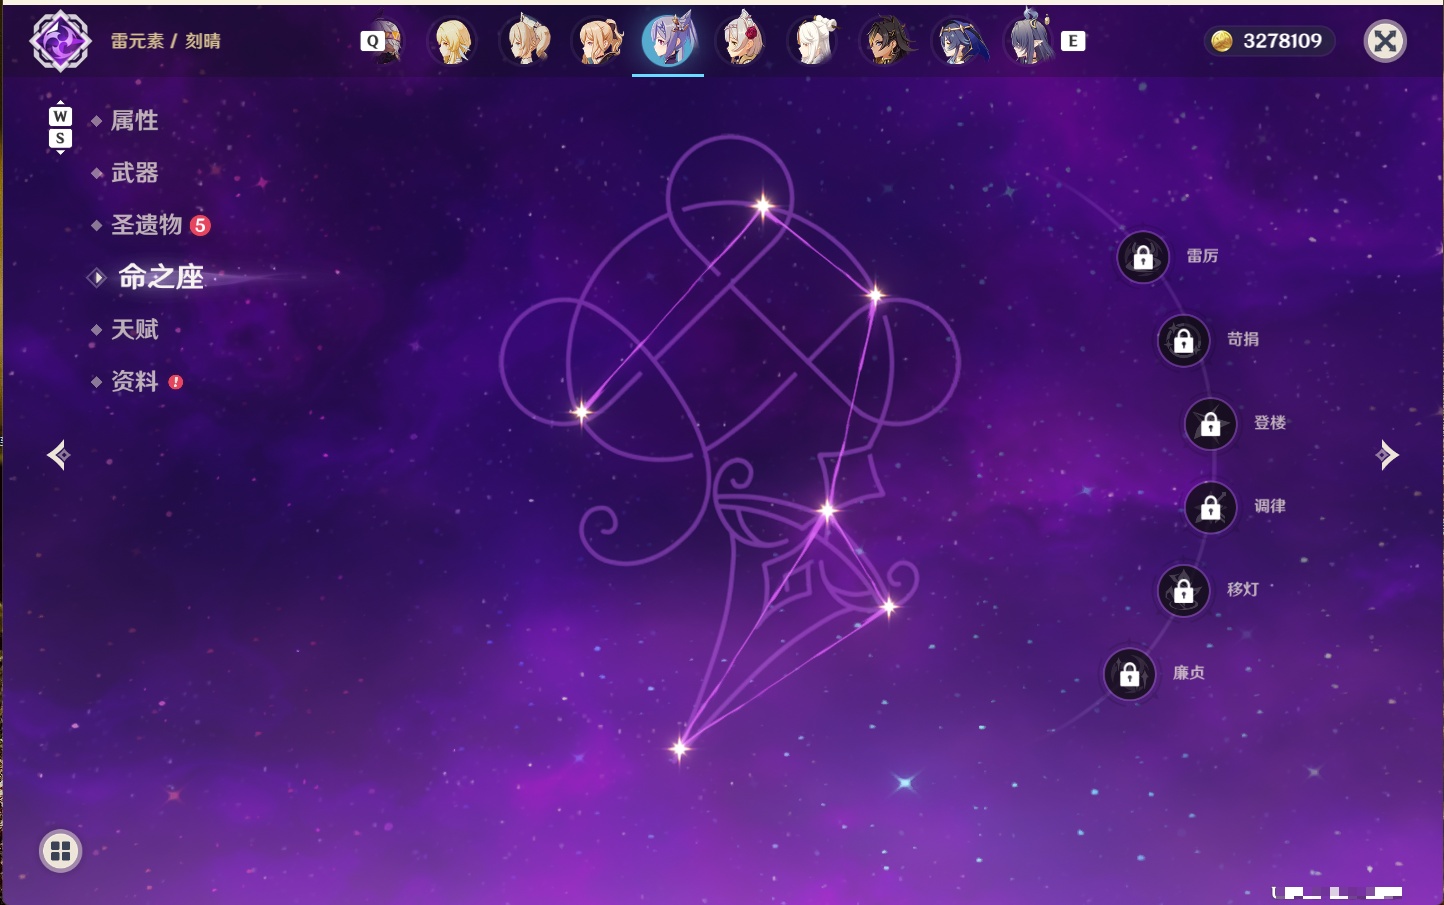Open the 资料 profile tab
Screen dimensions: 1444x905
134,381
